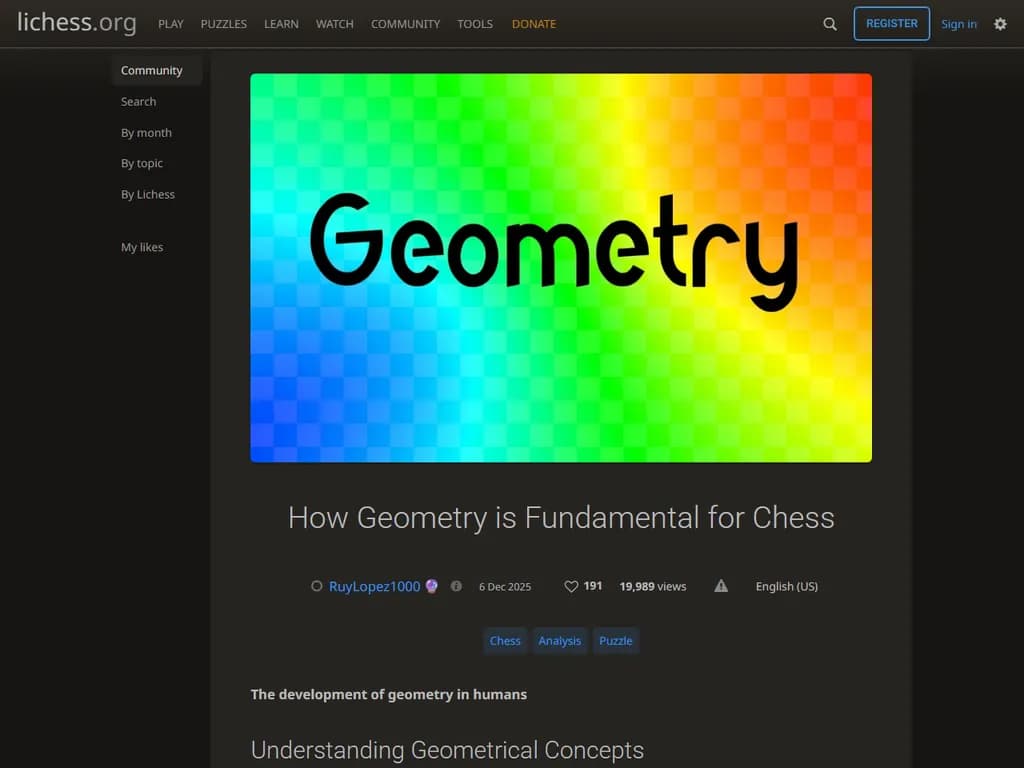
Task: Open the English (US) language selector
Action: 786,586
